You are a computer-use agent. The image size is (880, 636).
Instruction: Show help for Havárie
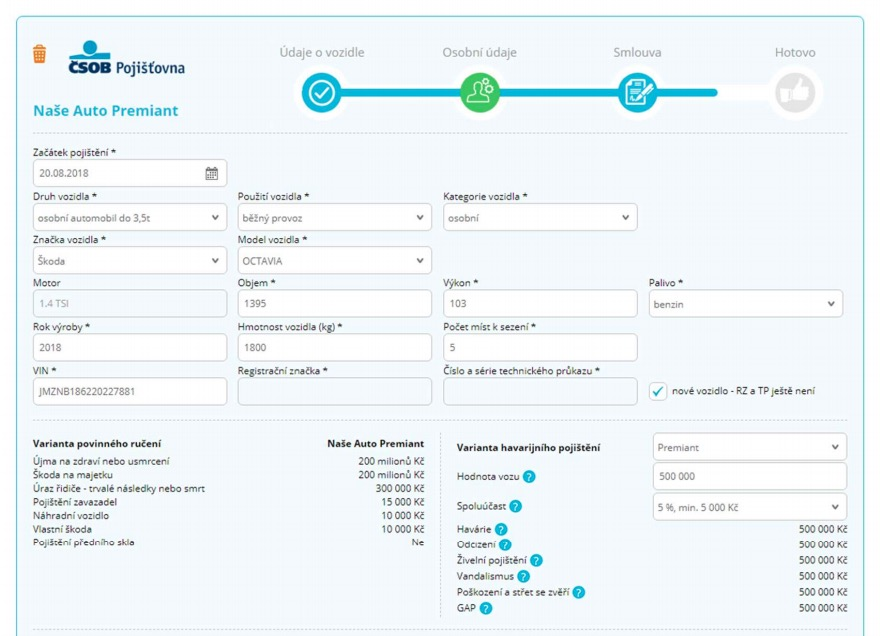tap(501, 529)
